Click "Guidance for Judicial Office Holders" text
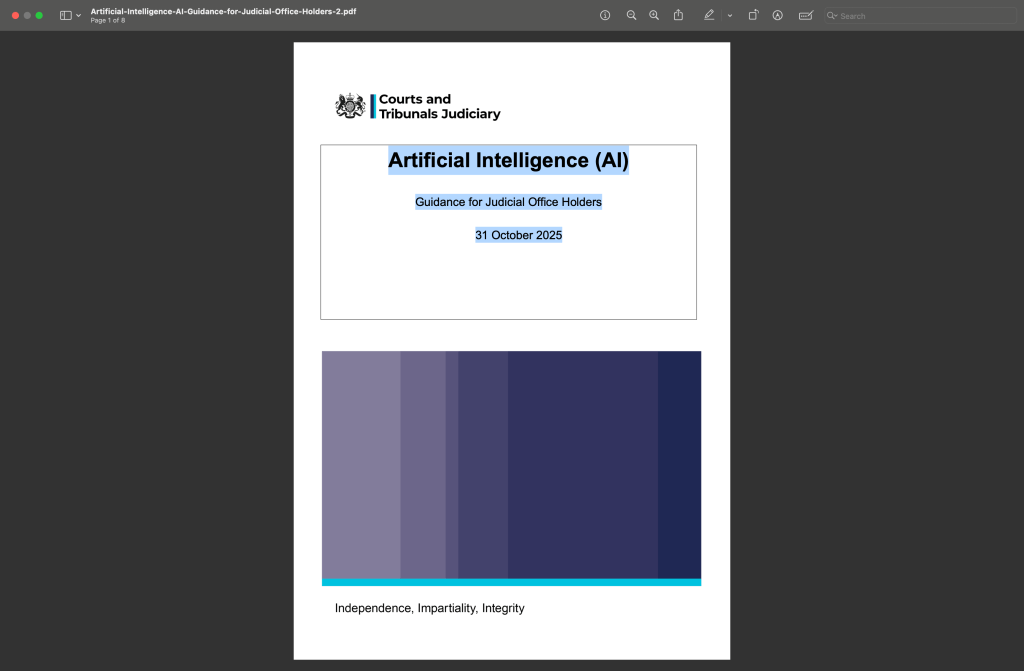Screen dimensions: 1024x671 click(508, 202)
